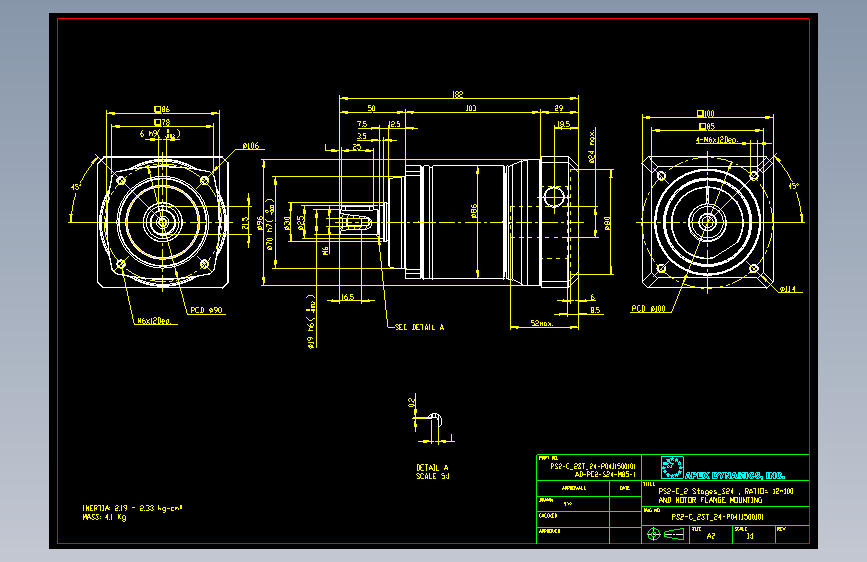
Task: Click the title line AND MOTOR FLANGE MOUNTING
Action: pos(711,500)
